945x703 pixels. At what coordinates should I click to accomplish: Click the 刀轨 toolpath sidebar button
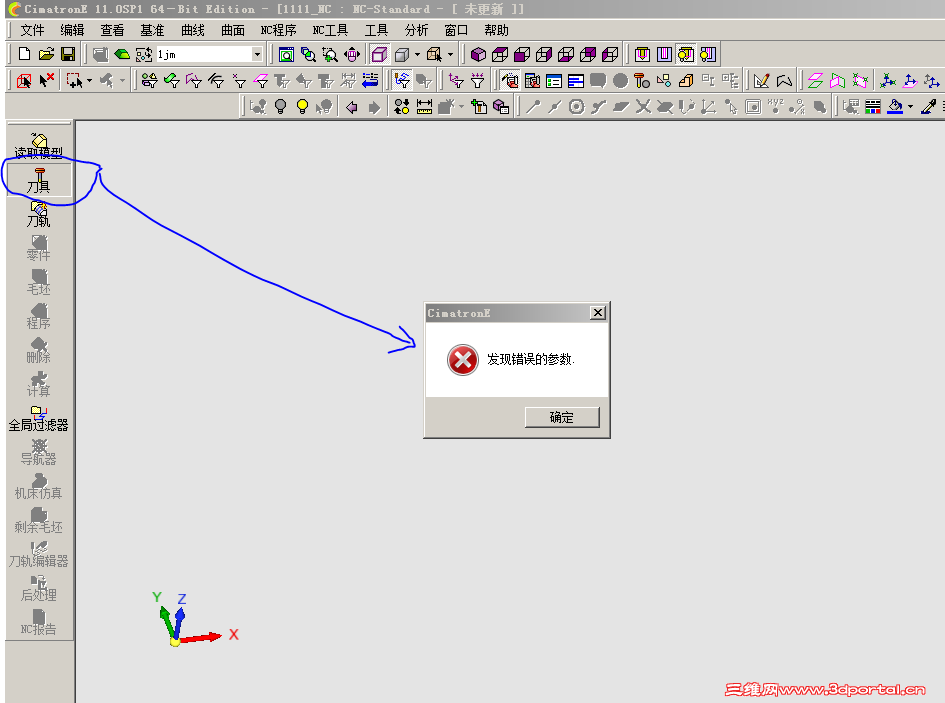39,214
